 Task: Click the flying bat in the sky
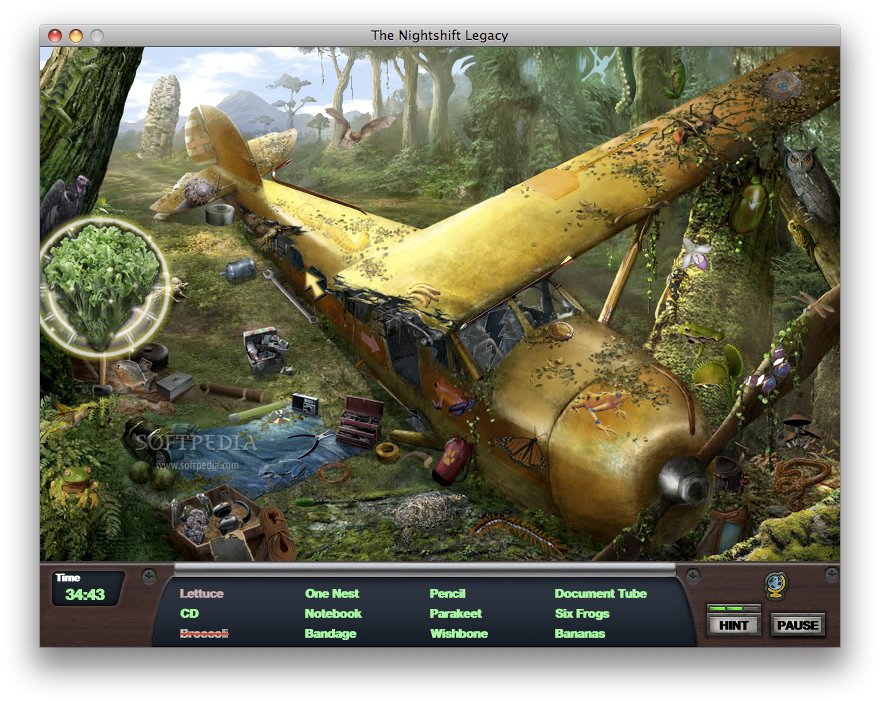[x=358, y=129]
